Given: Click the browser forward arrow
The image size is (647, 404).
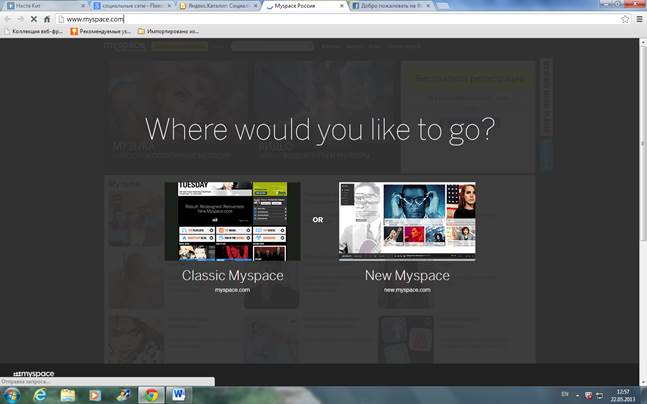Looking at the screenshot, I should tap(21, 19).
